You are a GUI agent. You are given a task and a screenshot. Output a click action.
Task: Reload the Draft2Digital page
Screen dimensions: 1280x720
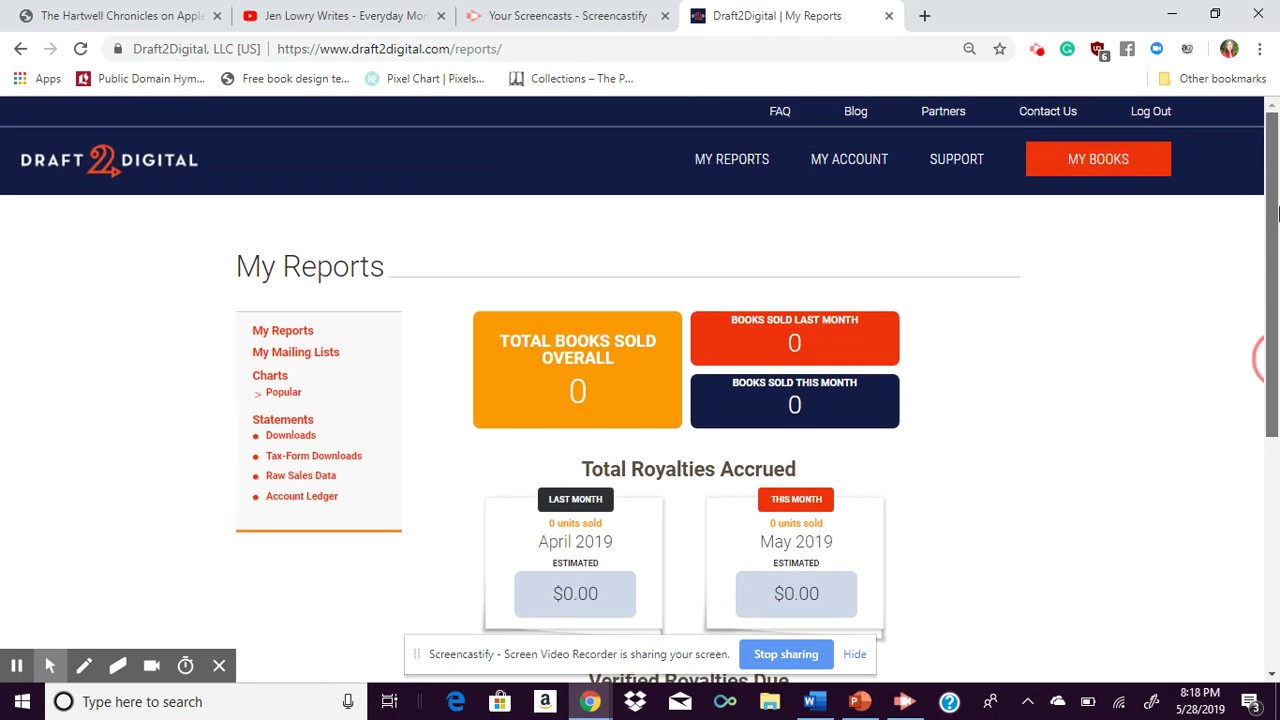point(80,48)
